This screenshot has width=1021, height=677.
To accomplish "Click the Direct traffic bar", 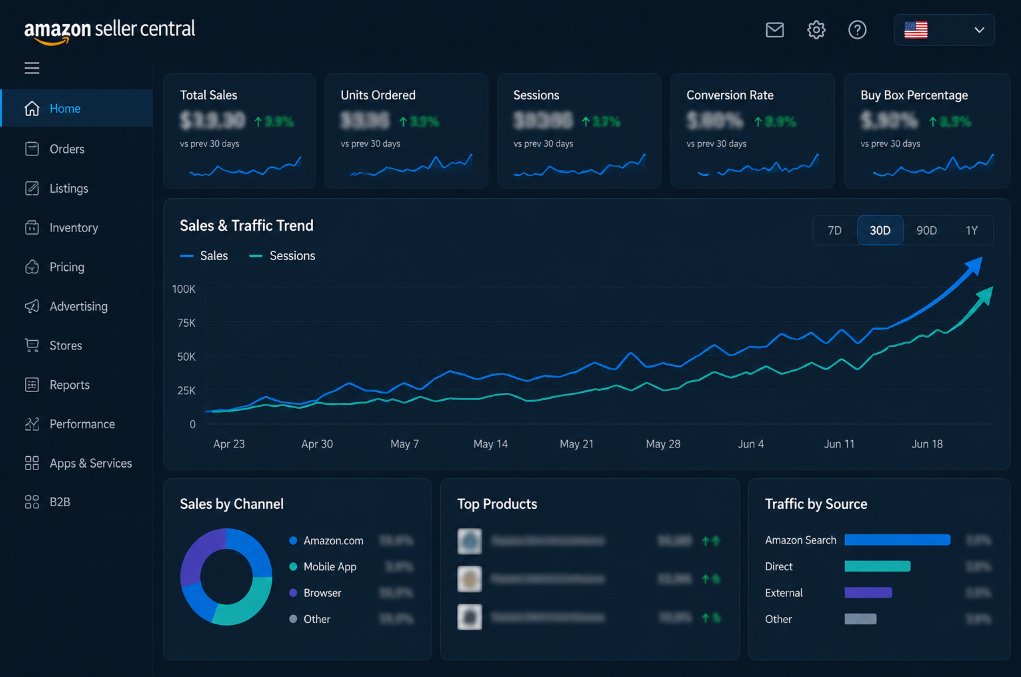I will click(877, 566).
